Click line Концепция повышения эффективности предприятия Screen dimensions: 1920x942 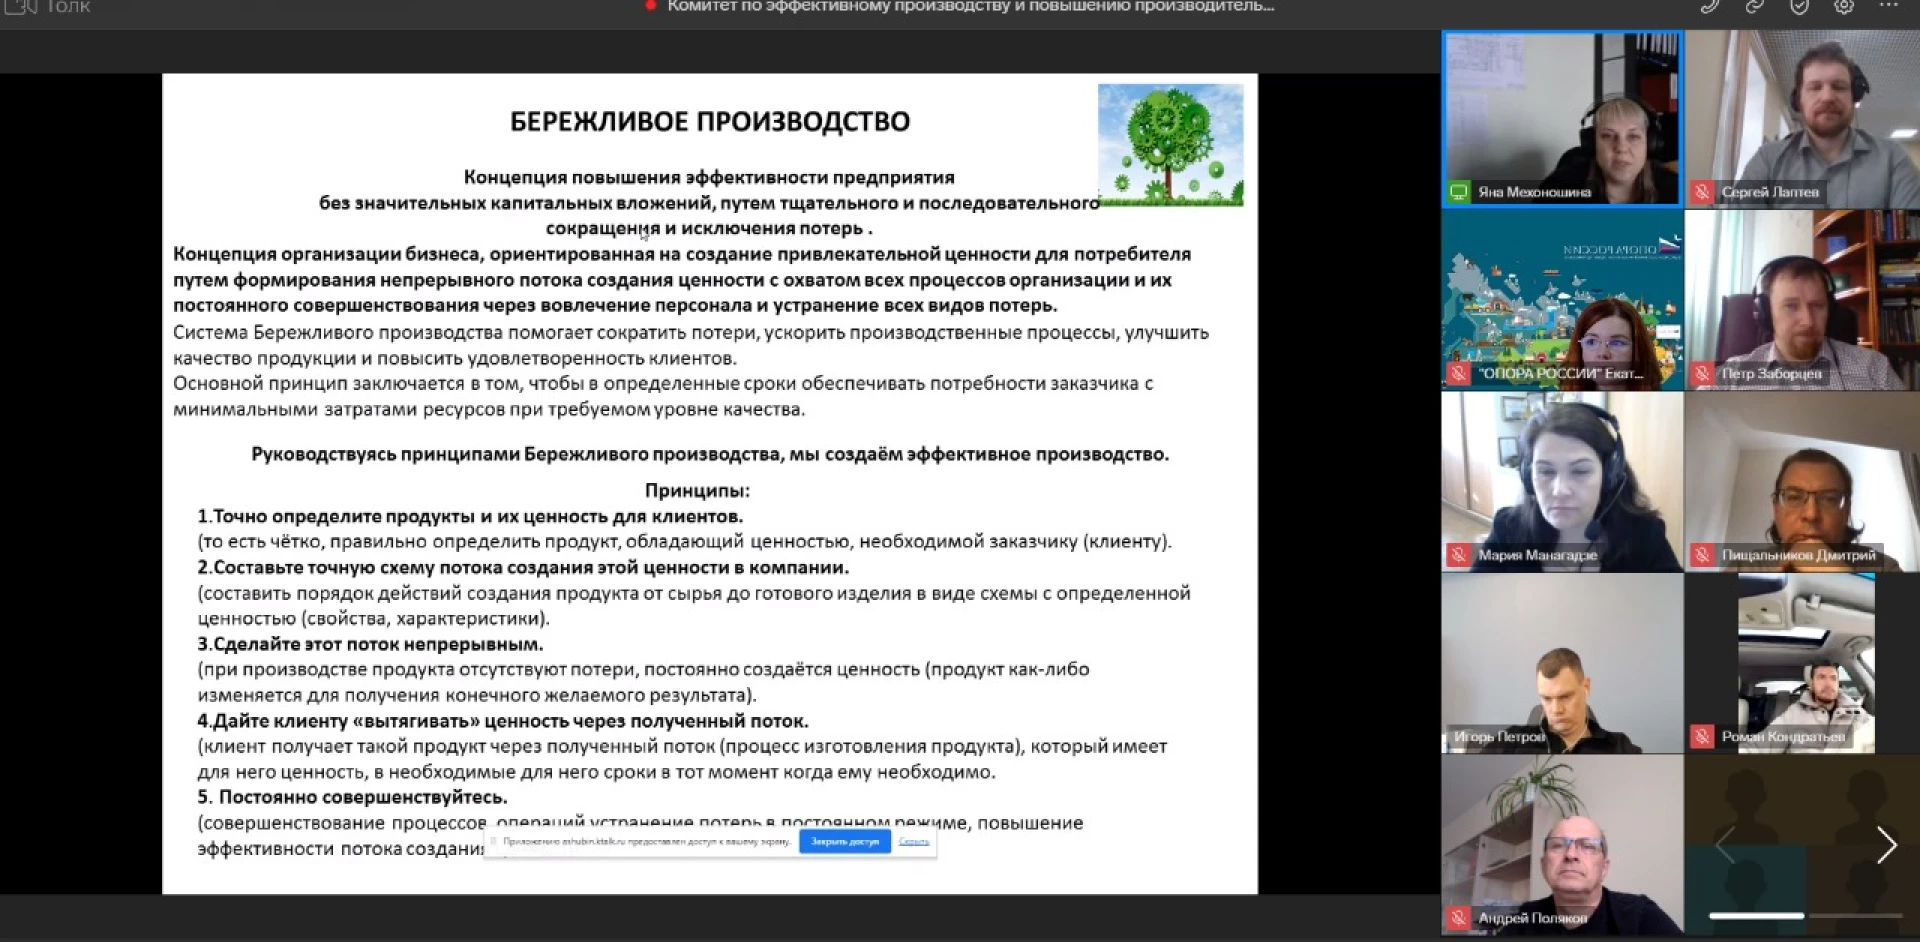[709, 178]
